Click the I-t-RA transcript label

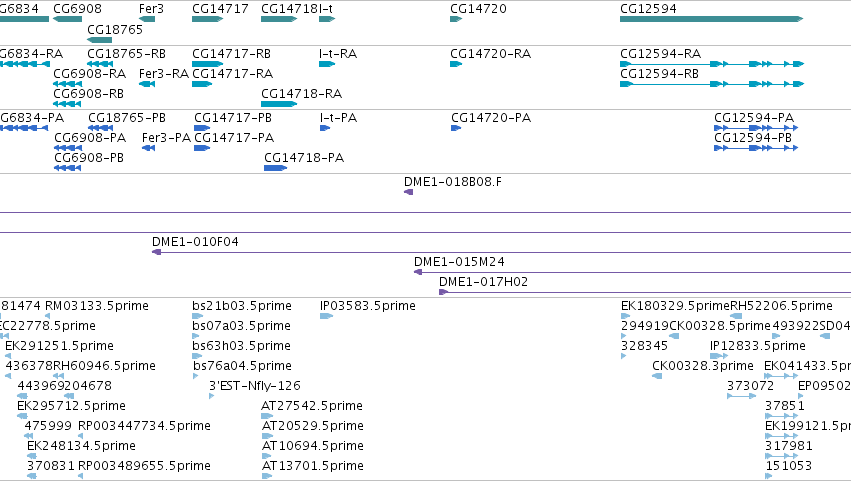click(338, 54)
